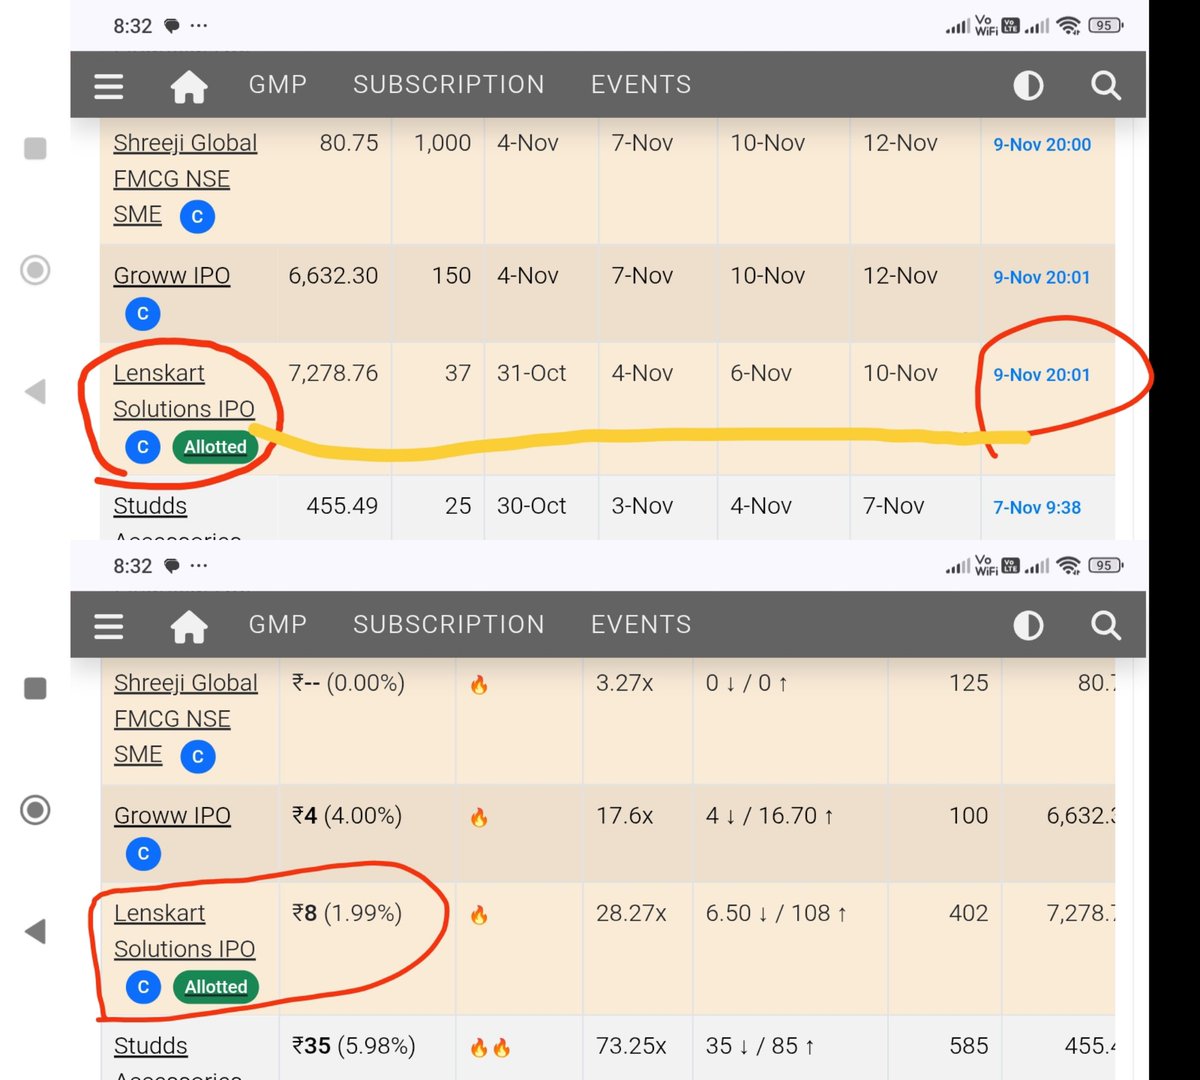The width and height of the screenshot is (1200, 1080).
Task: Open hamburger menu in bottom screenshot
Action: point(108,626)
